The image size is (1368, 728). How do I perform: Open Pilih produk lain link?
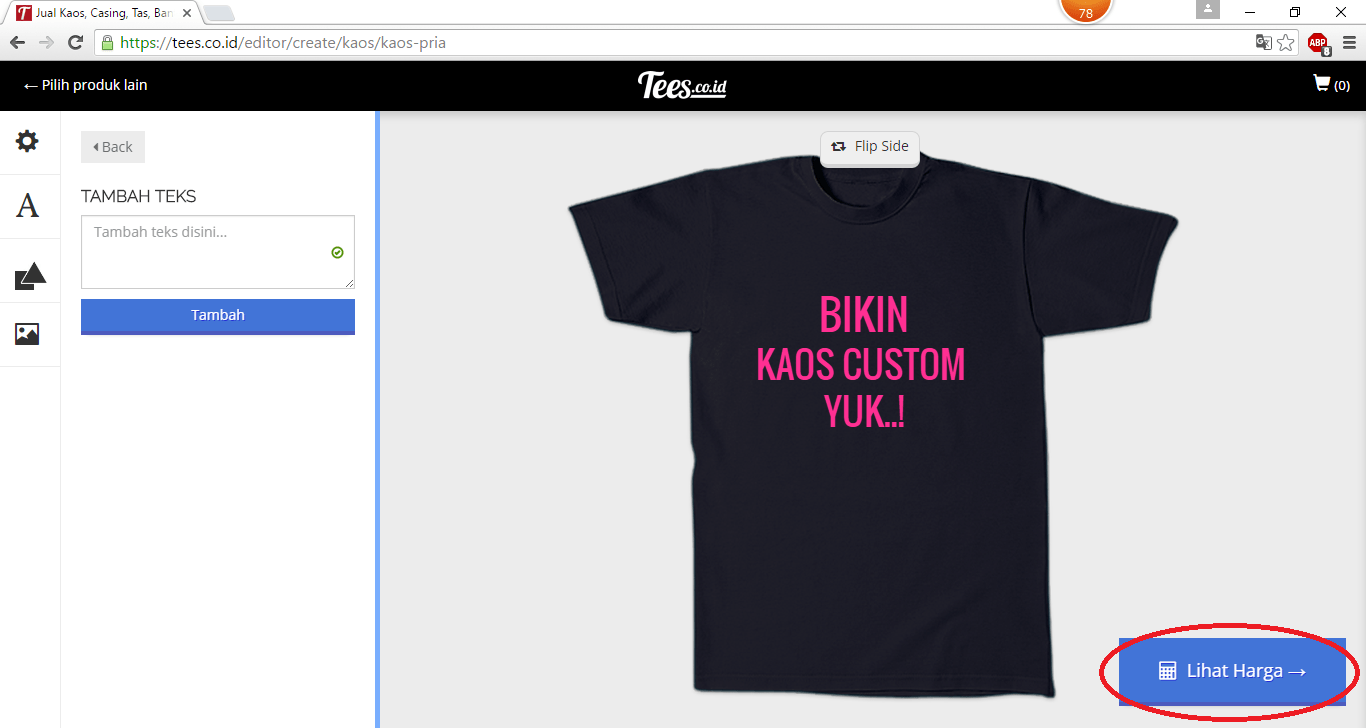pos(84,85)
